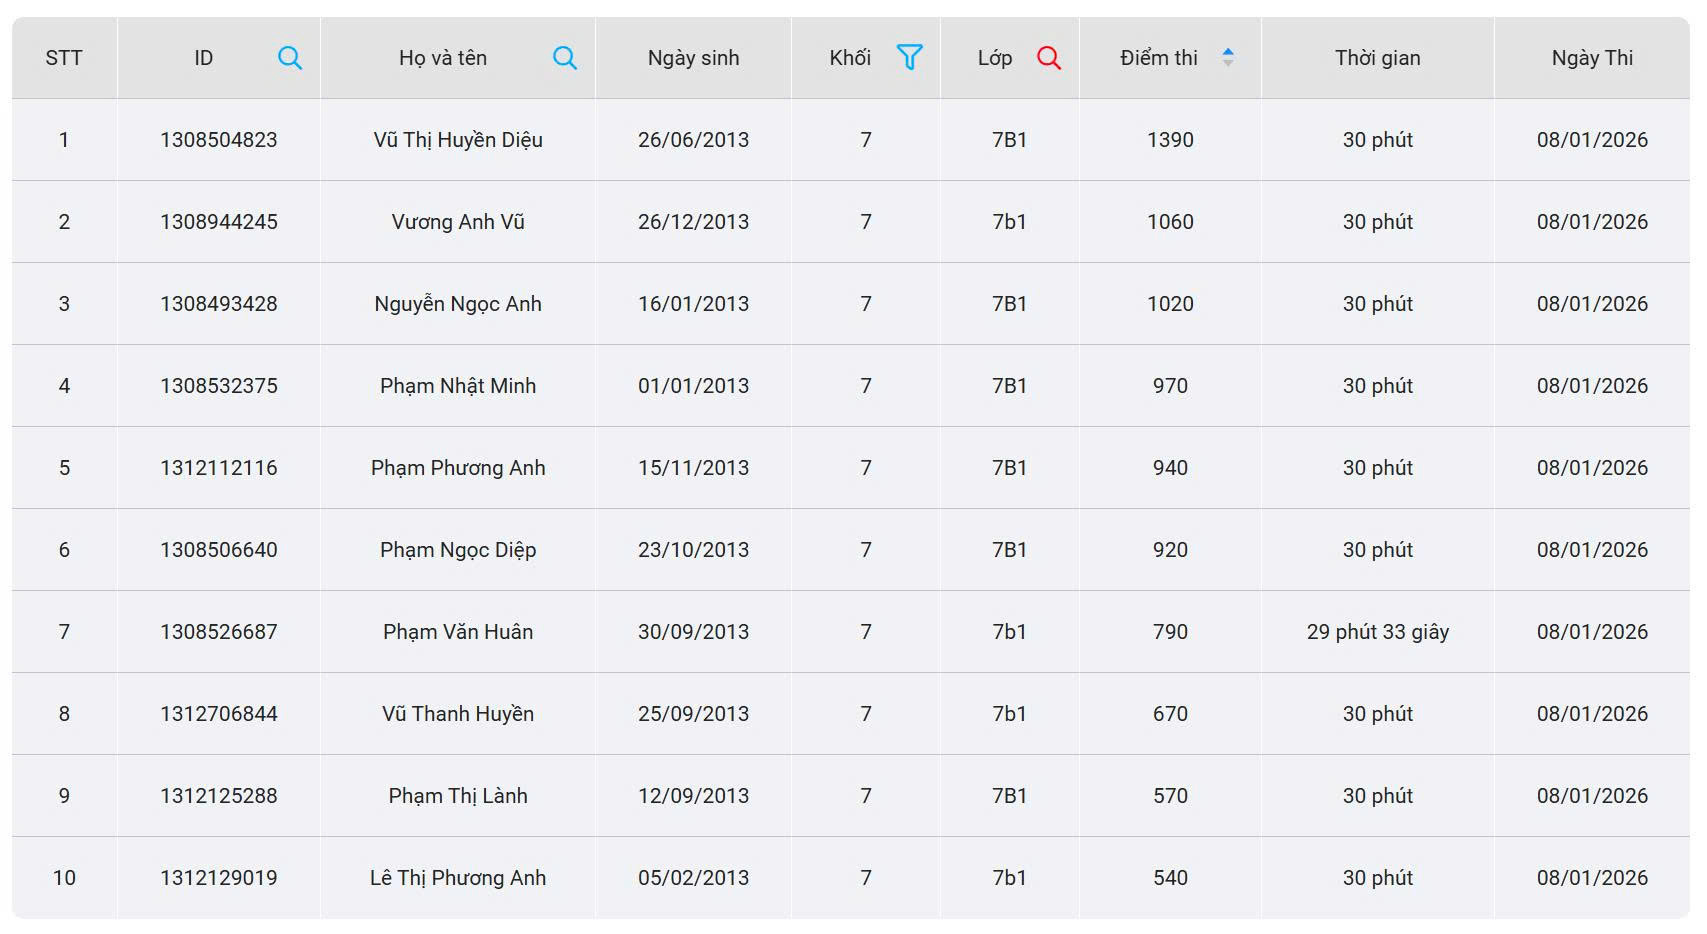Click Phạm Nhật Minh name cell
This screenshot has width=1707, height=934.
pyautogui.click(x=458, y=386)
